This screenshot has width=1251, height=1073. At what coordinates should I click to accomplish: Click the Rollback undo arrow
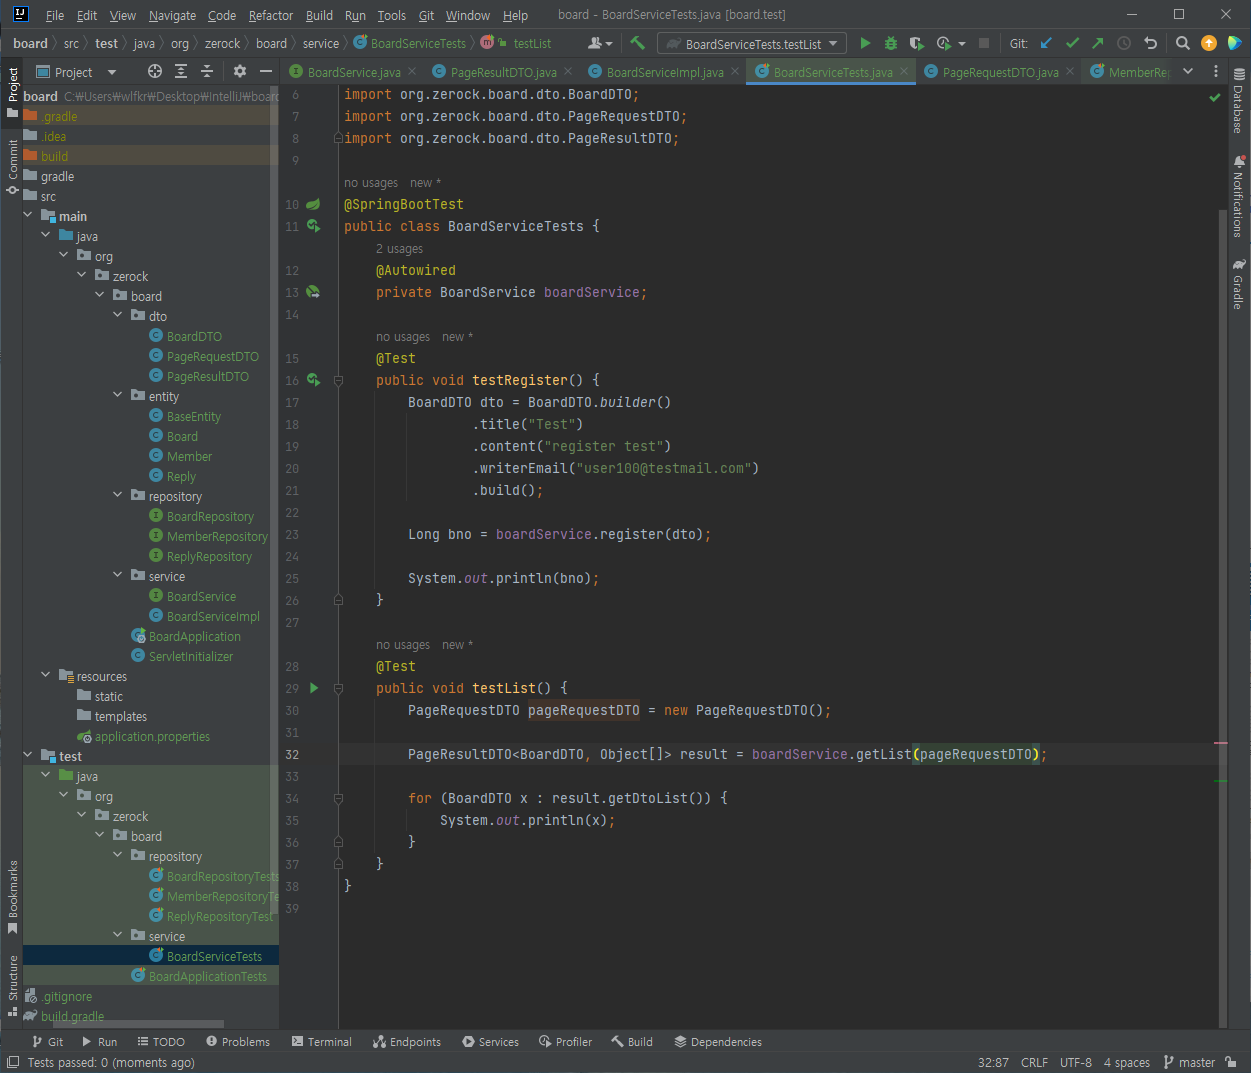point(1150,43)
